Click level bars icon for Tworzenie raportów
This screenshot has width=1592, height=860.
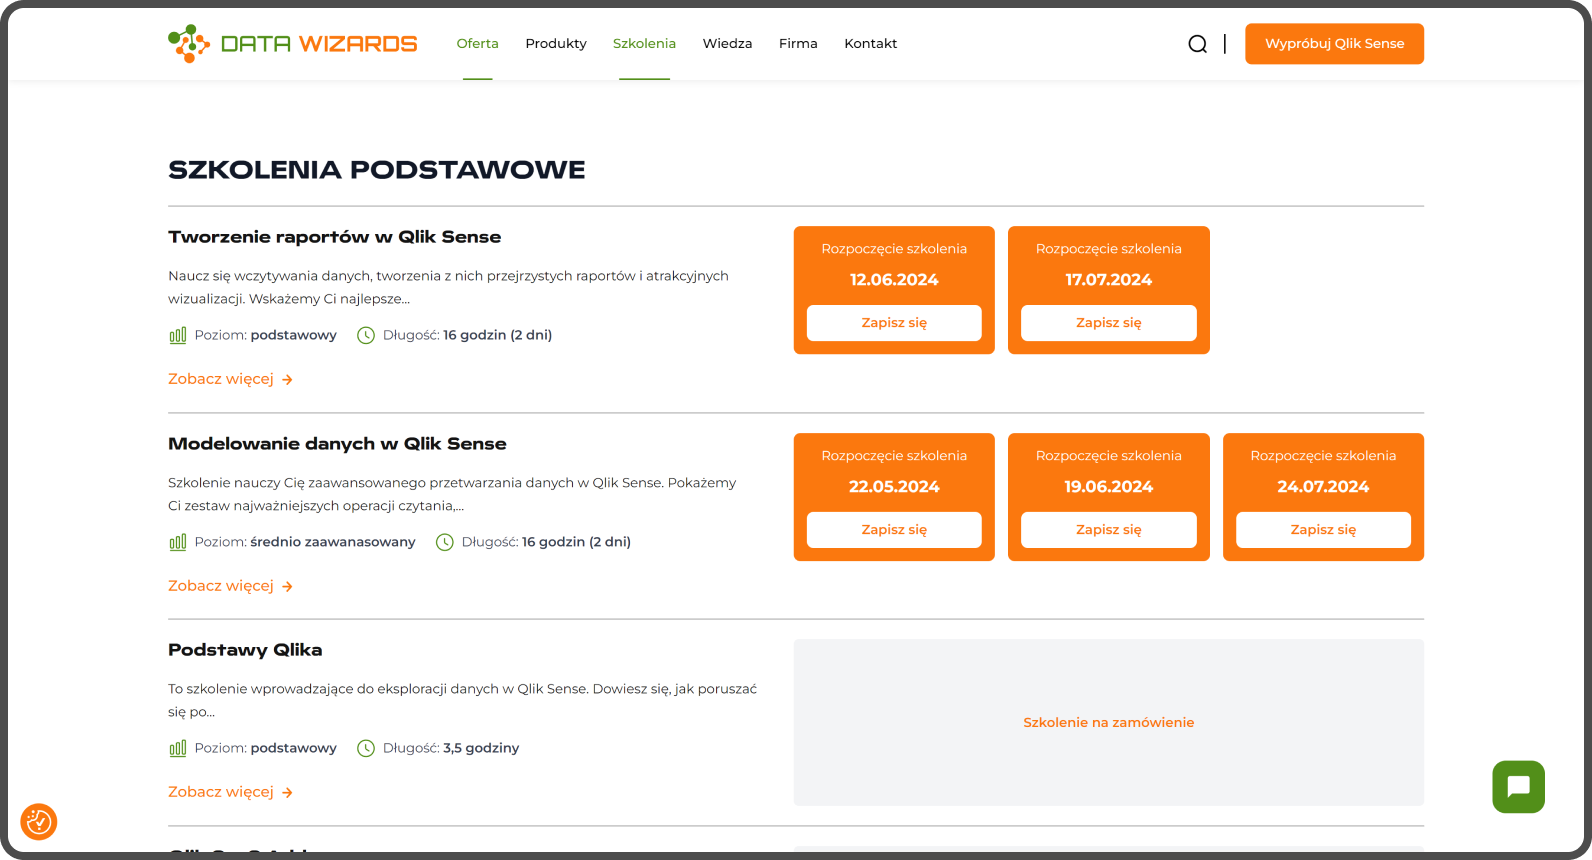tap(178, 336)
